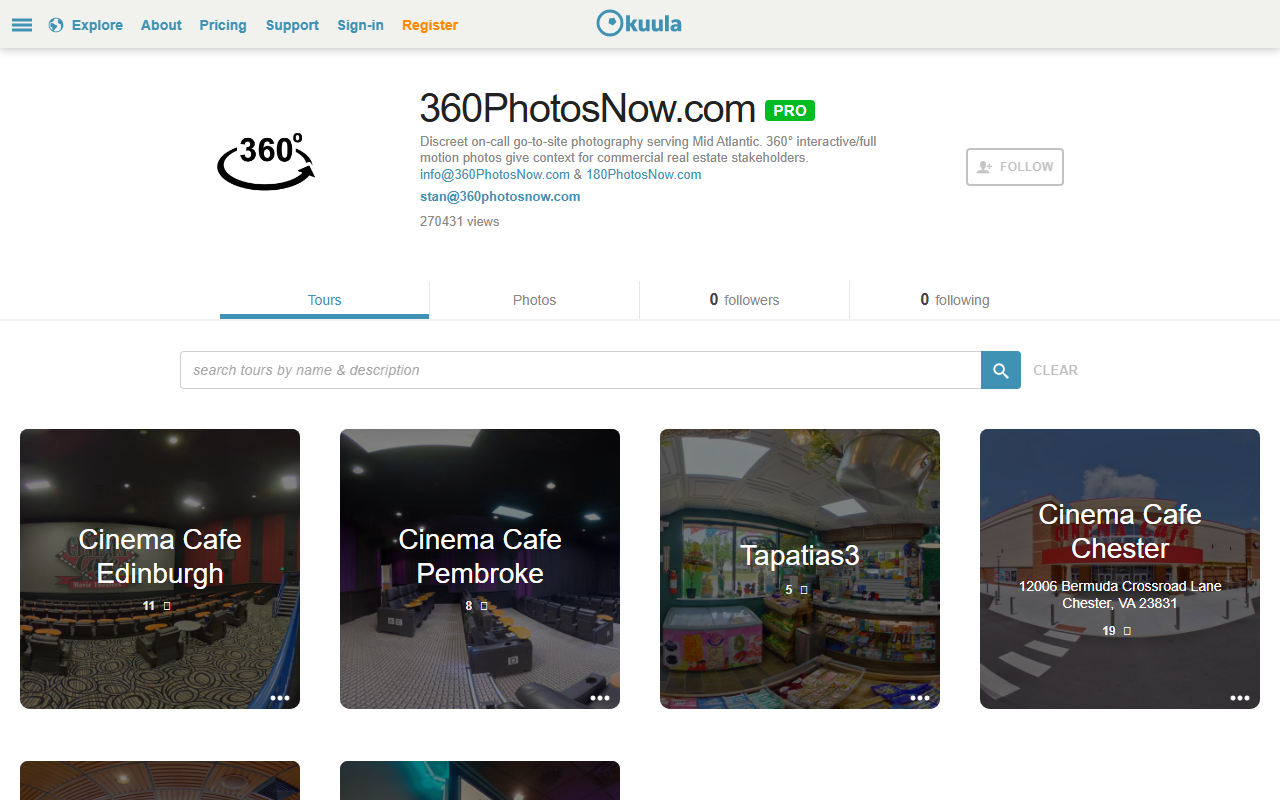Go to Pricing page
The width and height of the screenshot is (1280, 800).
pos(223,25)
